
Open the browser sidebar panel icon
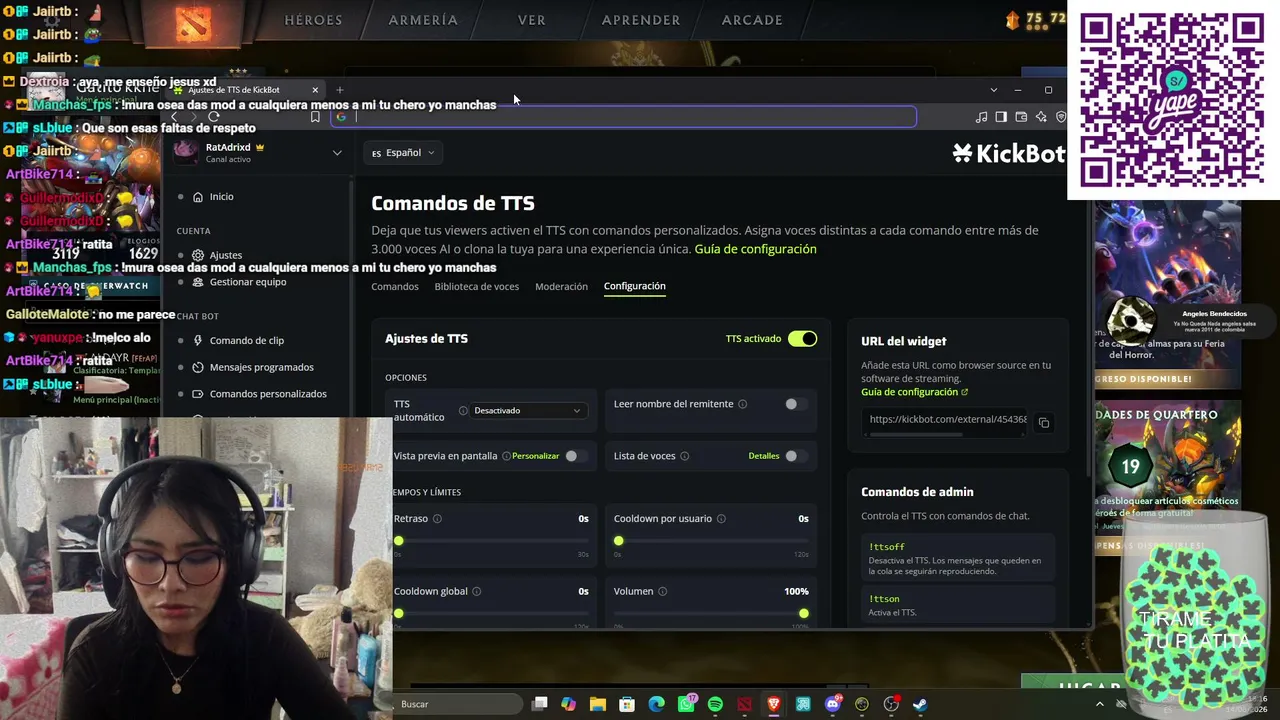point(1001,117)
